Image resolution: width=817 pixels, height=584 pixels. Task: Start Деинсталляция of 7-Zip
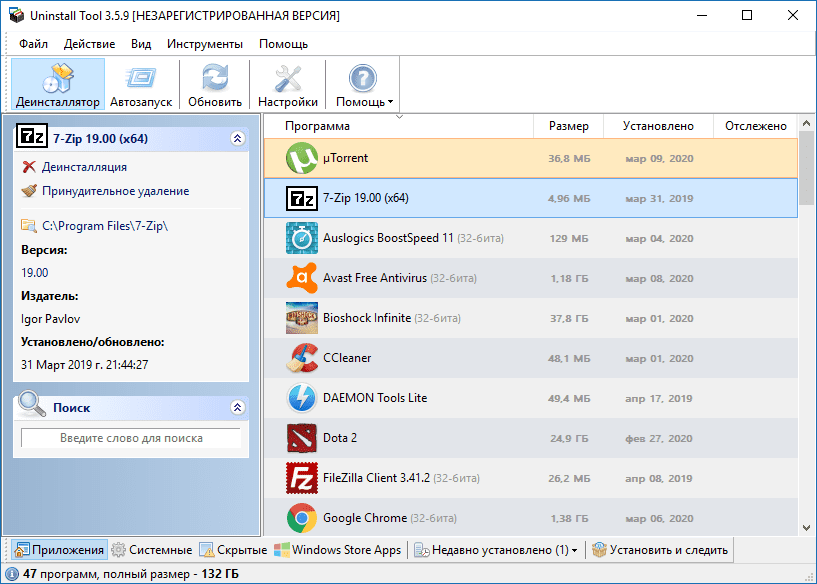pyautogui.click(x=84, y=167)
